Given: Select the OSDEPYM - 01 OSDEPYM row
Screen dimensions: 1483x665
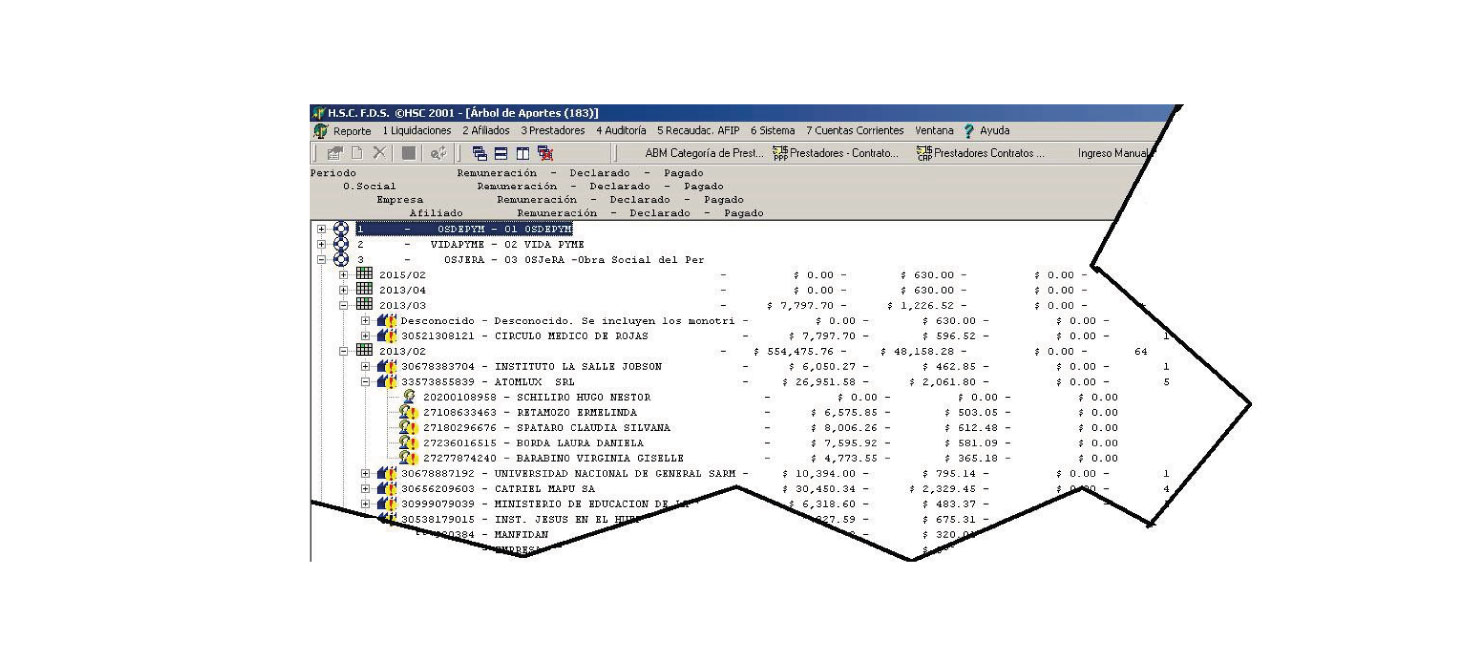Looking at the screenshot, I should 463,229.
